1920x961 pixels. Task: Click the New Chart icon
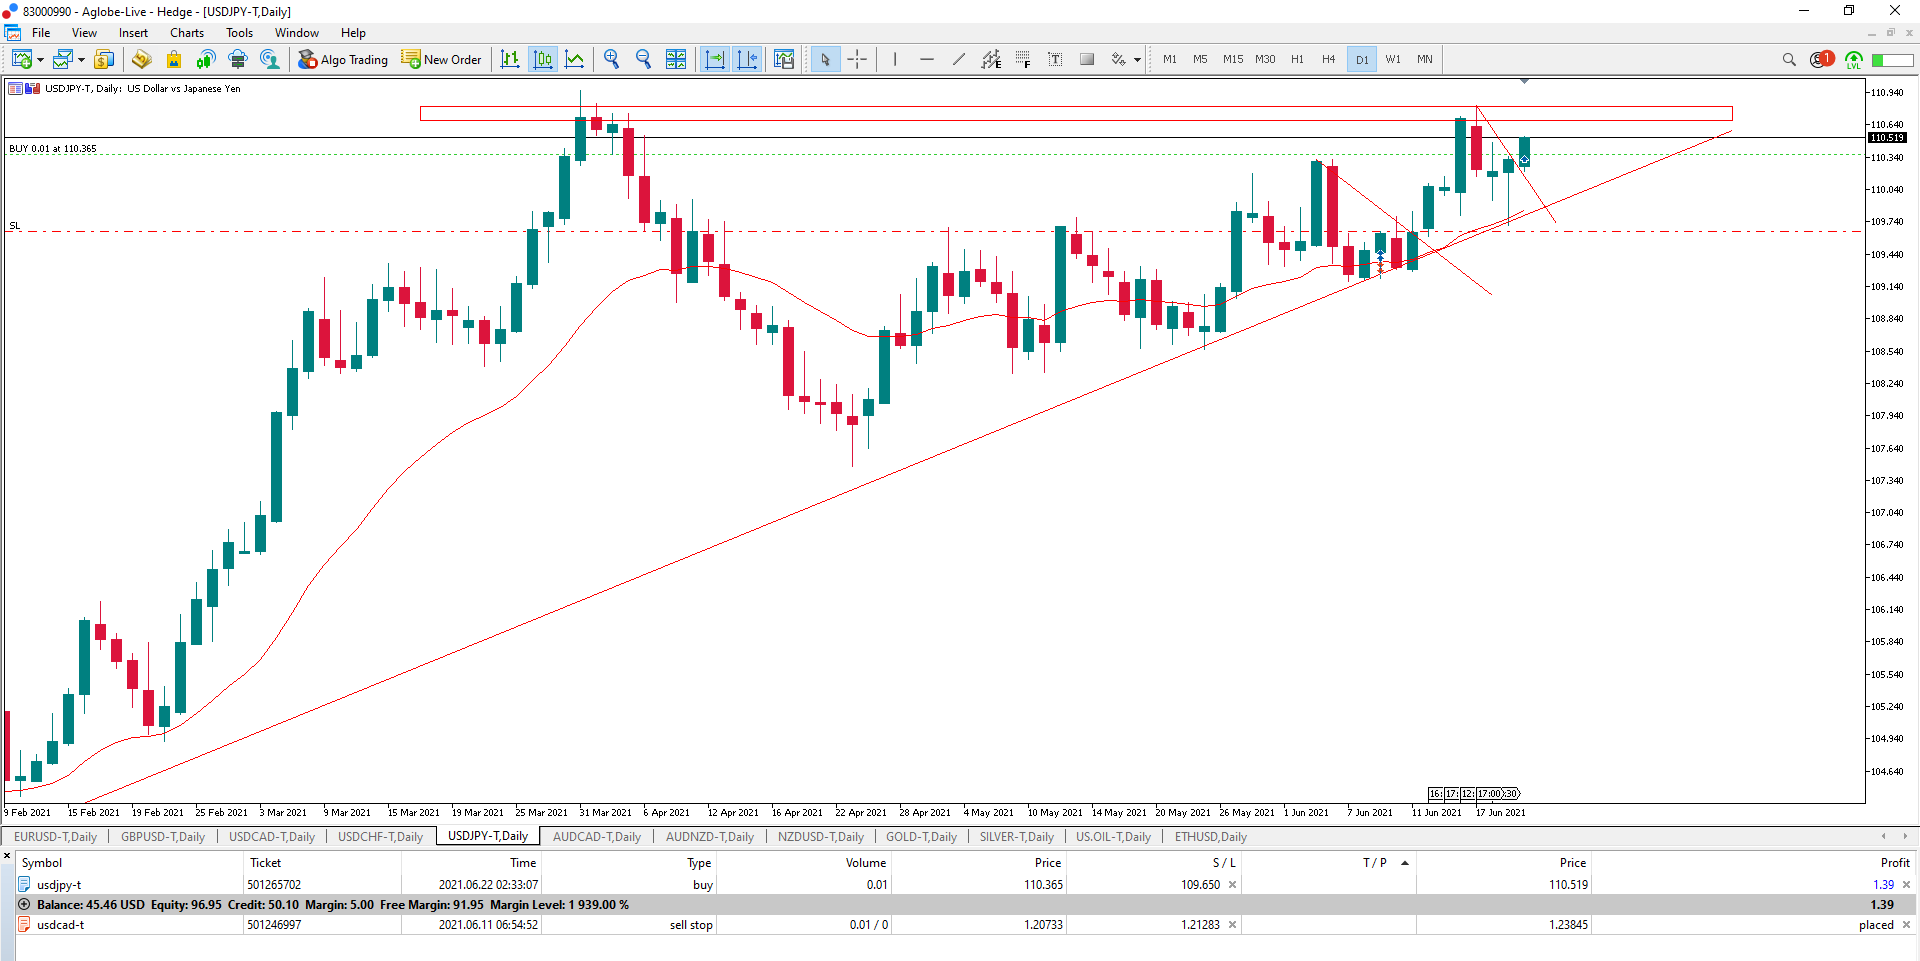pos(21,60)
